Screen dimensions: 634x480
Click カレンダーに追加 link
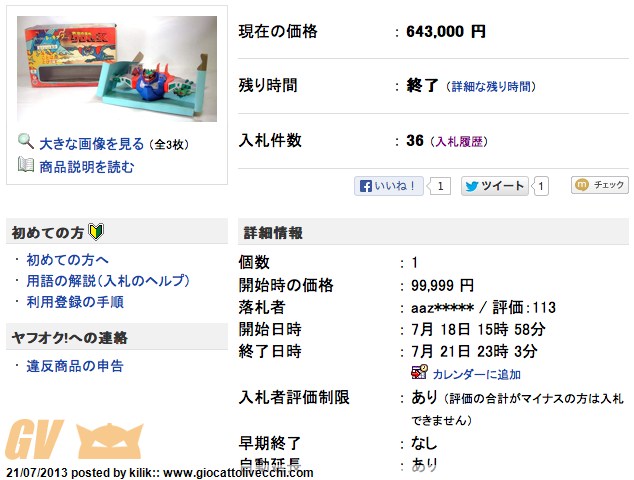(476, 374)
